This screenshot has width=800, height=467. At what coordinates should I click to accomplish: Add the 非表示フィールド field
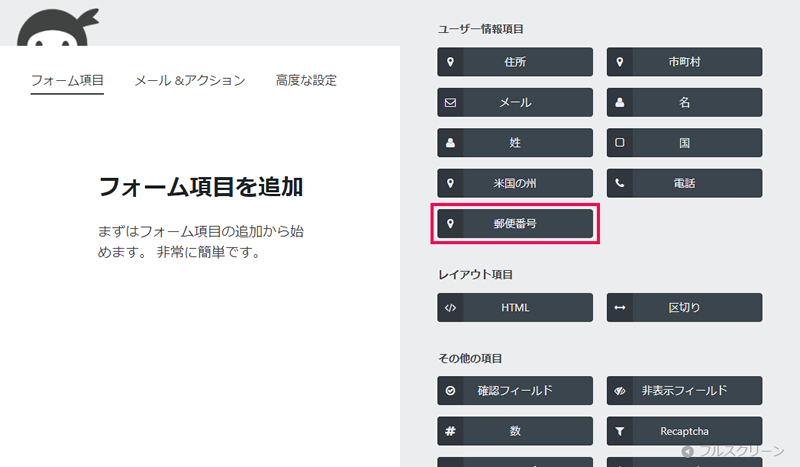coord(684,391)
